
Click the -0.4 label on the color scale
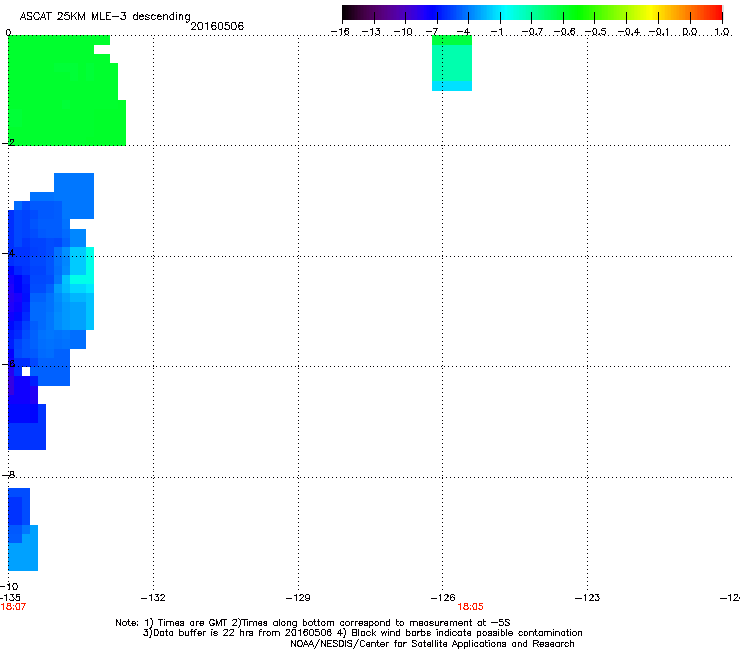point(629,32)
